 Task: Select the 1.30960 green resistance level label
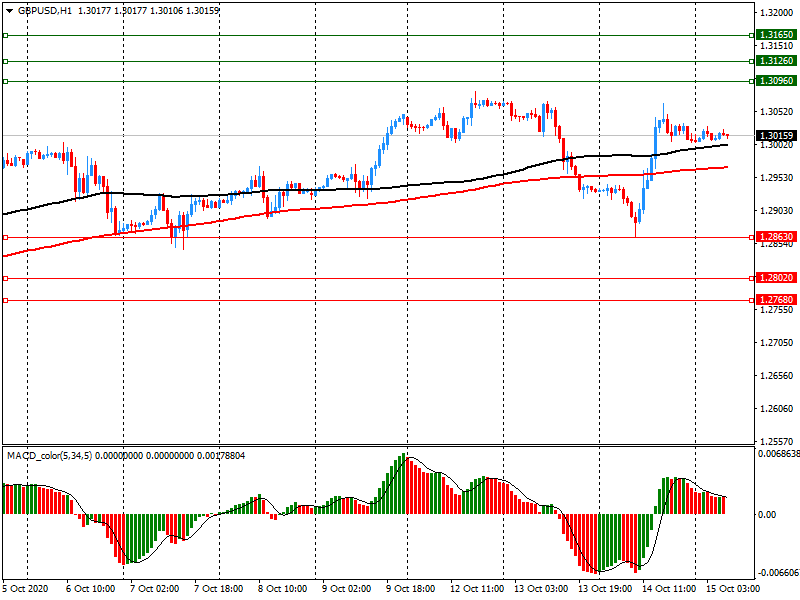[x=776, y=81]
